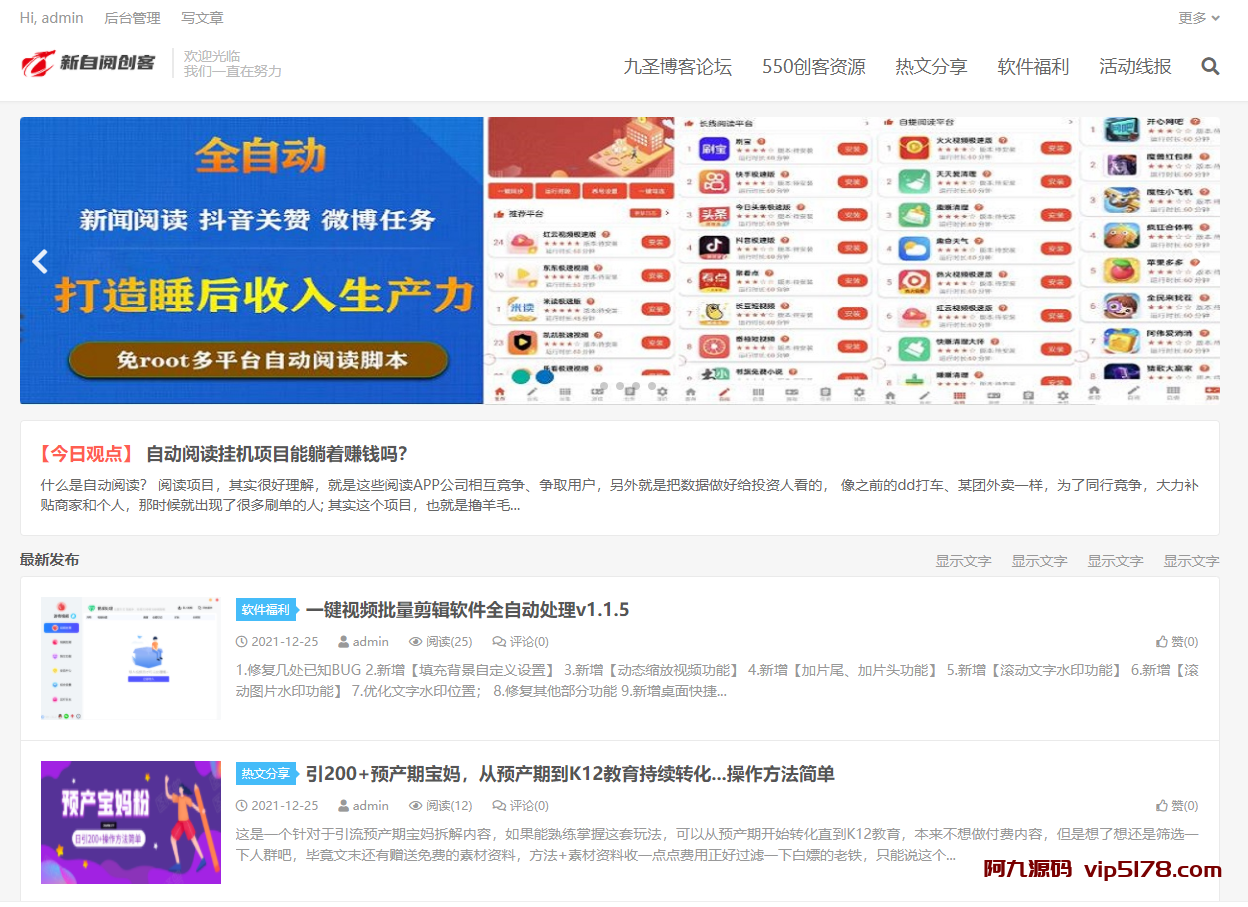The image size is (1248, 907).
Task: Like the video software post 赞(0)
Action: (x=1177, y=642)
